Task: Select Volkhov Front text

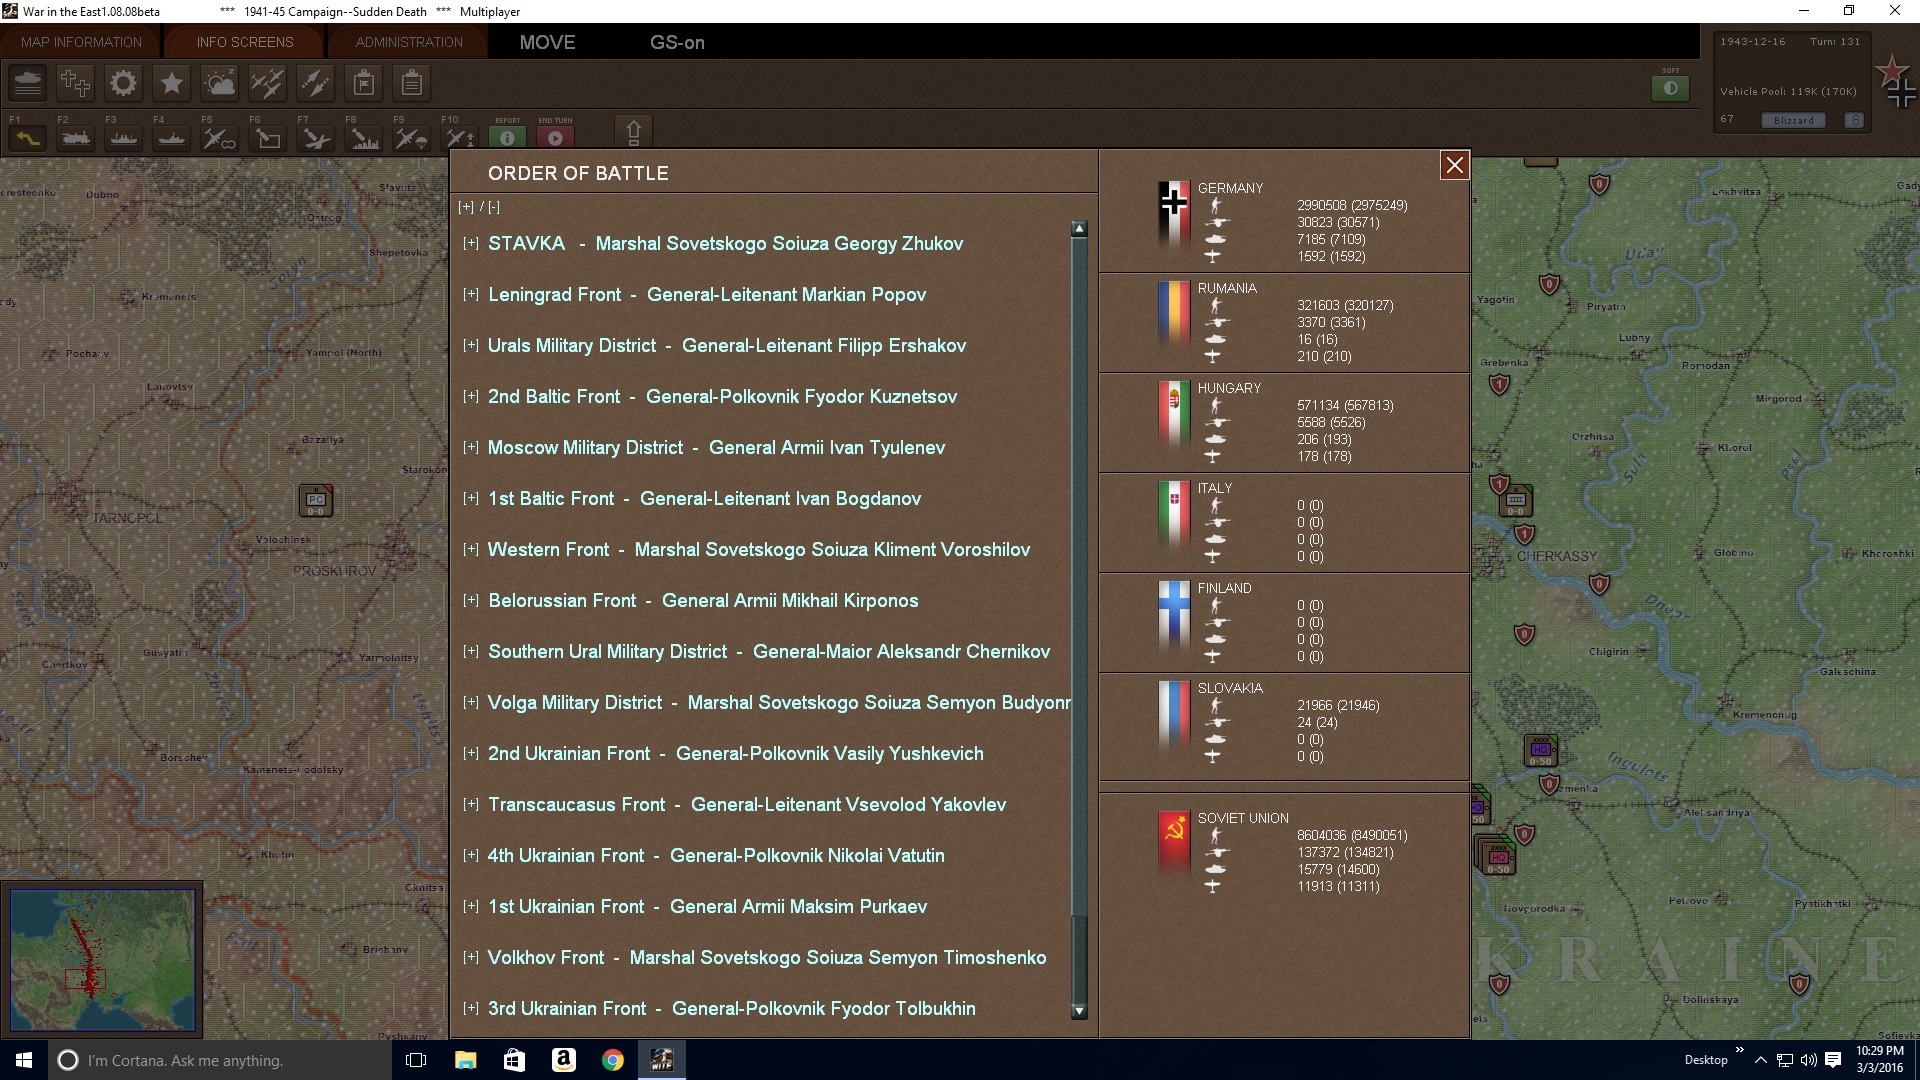Action: click(546, 958)
